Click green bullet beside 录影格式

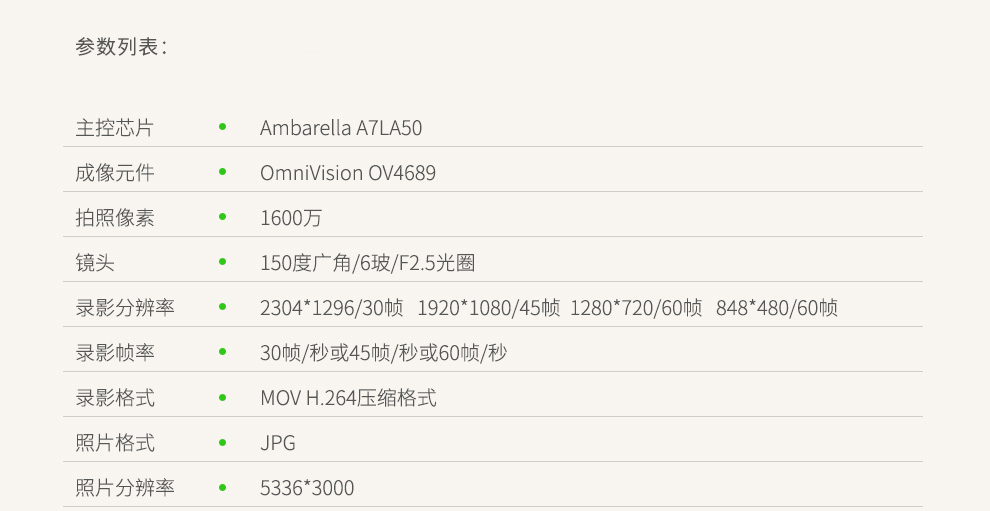click(222, 397)
